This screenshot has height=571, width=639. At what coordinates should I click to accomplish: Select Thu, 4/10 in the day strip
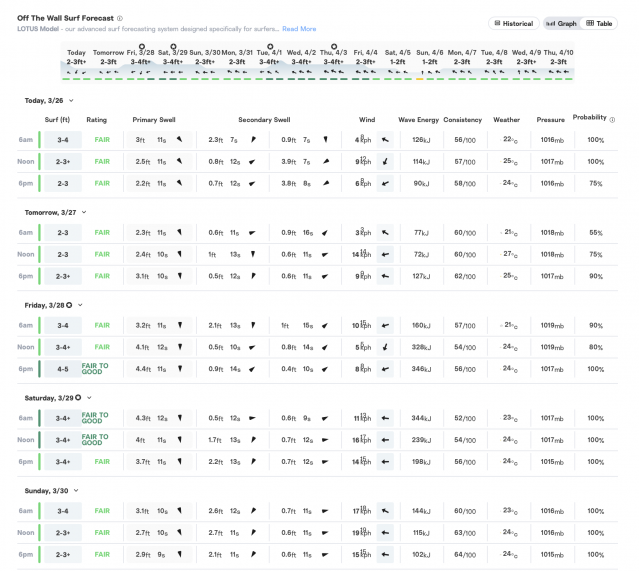click(558, 63)
